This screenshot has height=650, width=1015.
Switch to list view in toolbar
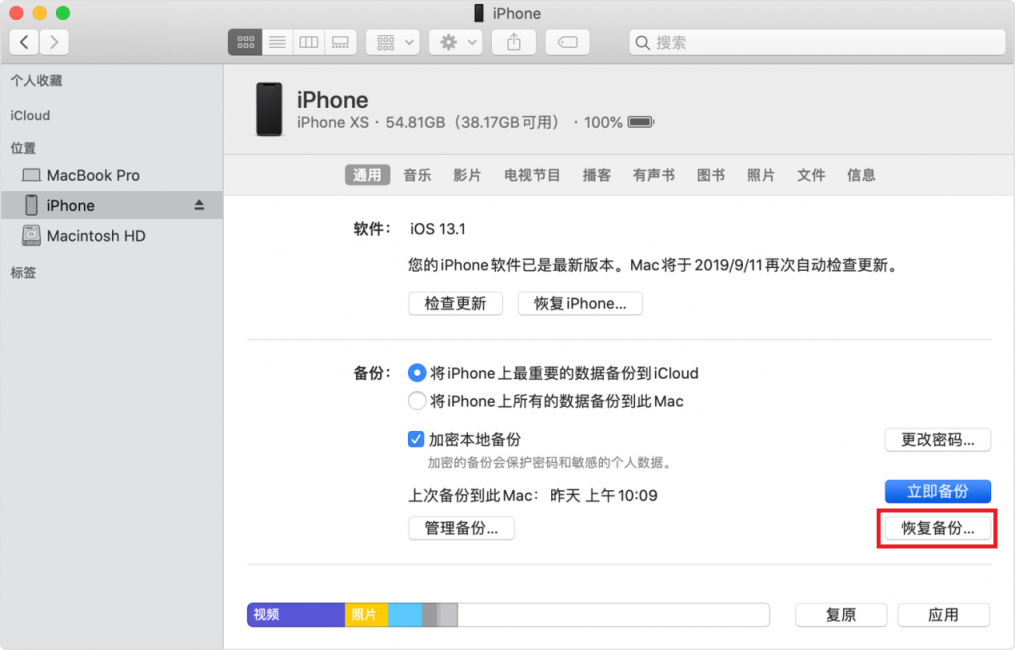(277, 42)
